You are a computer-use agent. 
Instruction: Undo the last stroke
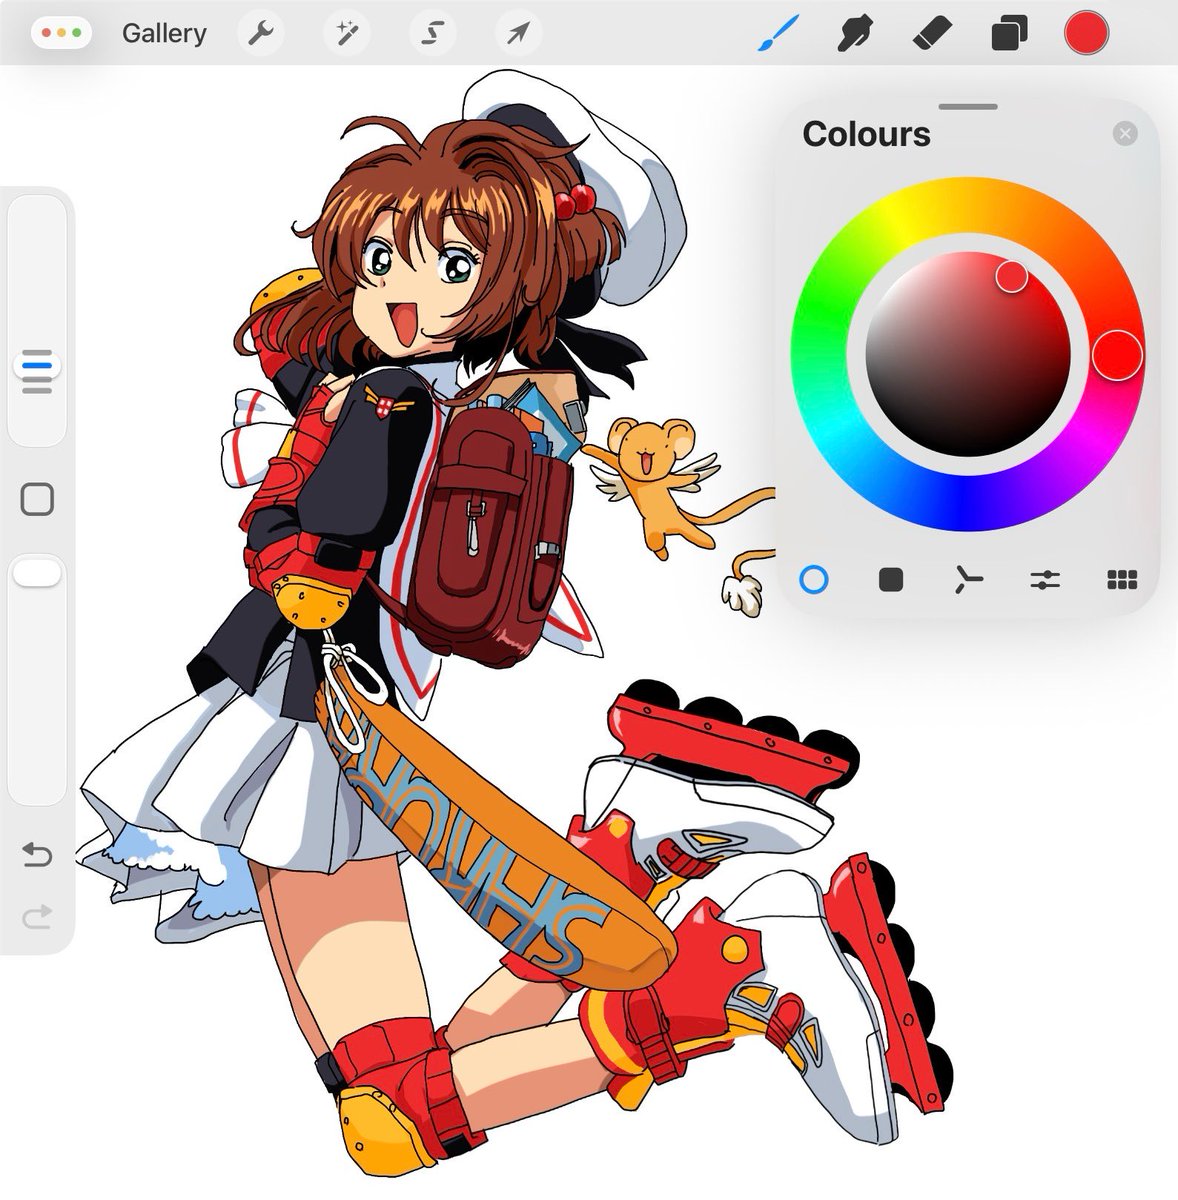pyautogui.click(x=36, y=854)
